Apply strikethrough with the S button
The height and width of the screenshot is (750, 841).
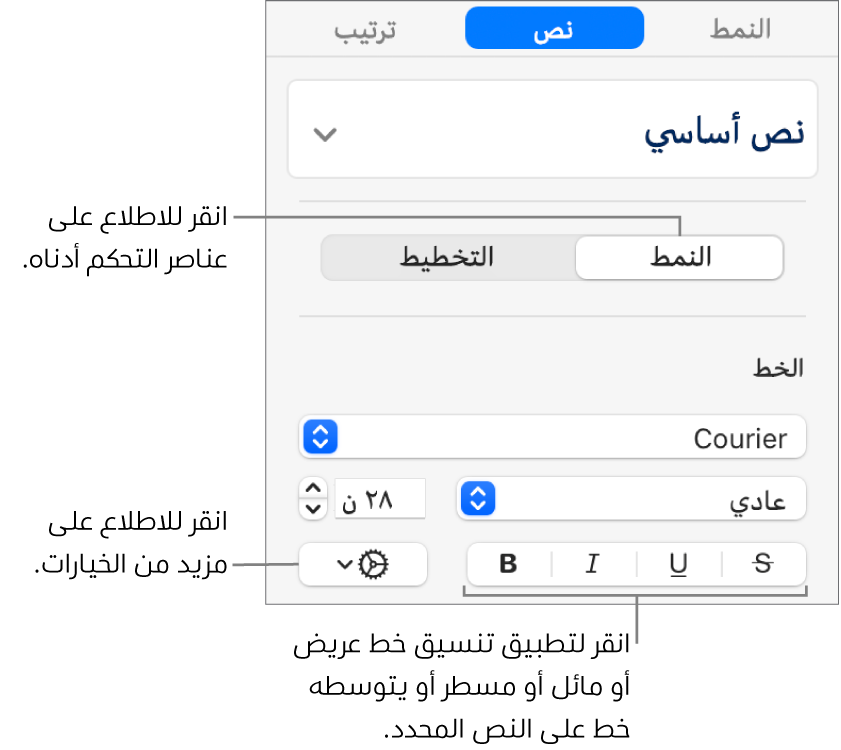[x=763, y=564]
